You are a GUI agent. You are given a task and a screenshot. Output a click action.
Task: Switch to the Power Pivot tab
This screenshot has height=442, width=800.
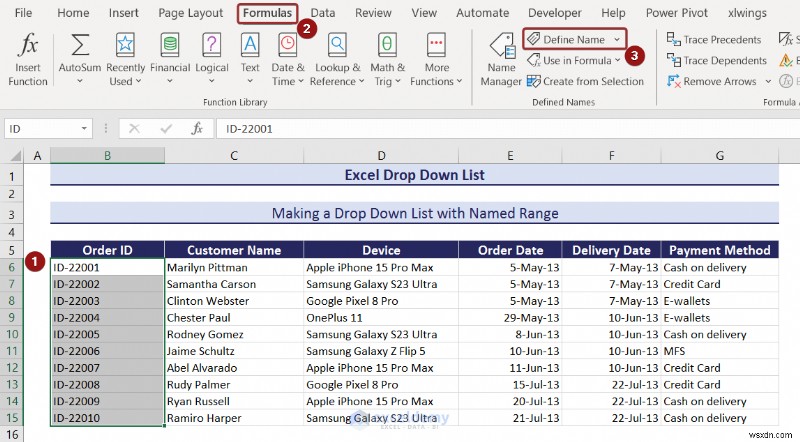pos(677,13)
